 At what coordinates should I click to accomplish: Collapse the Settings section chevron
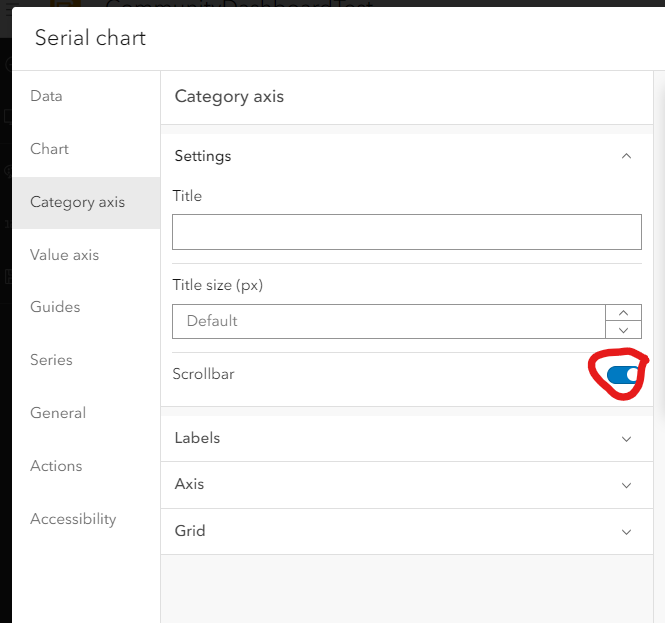pos(626,156)
